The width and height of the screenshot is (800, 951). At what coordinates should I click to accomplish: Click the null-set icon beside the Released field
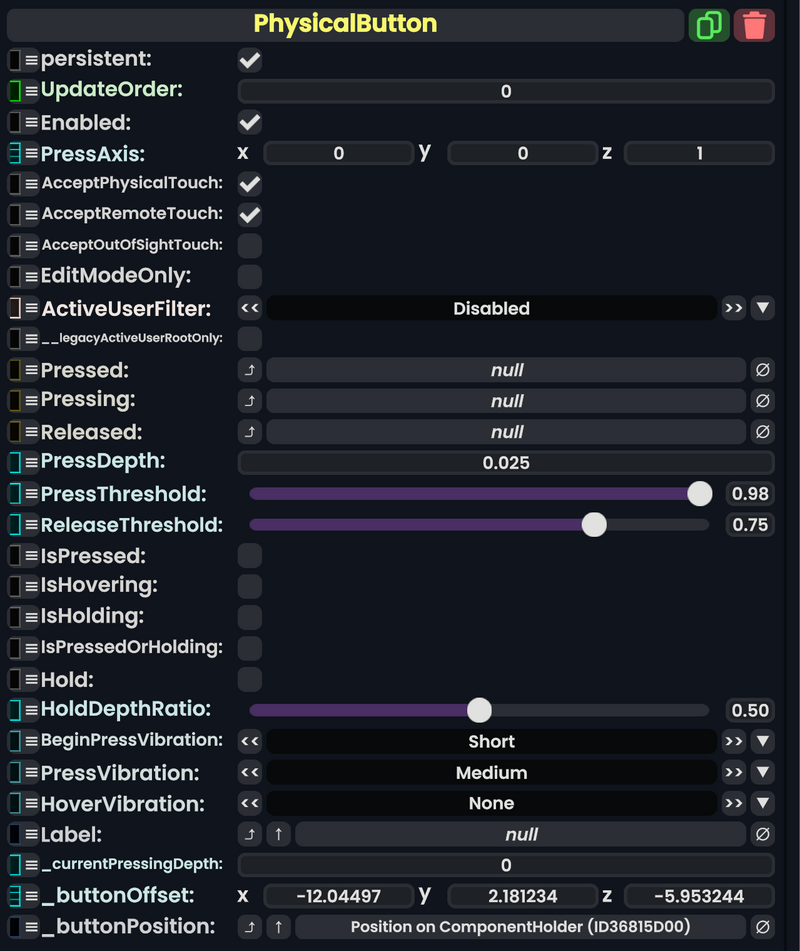tap(764, 432)
